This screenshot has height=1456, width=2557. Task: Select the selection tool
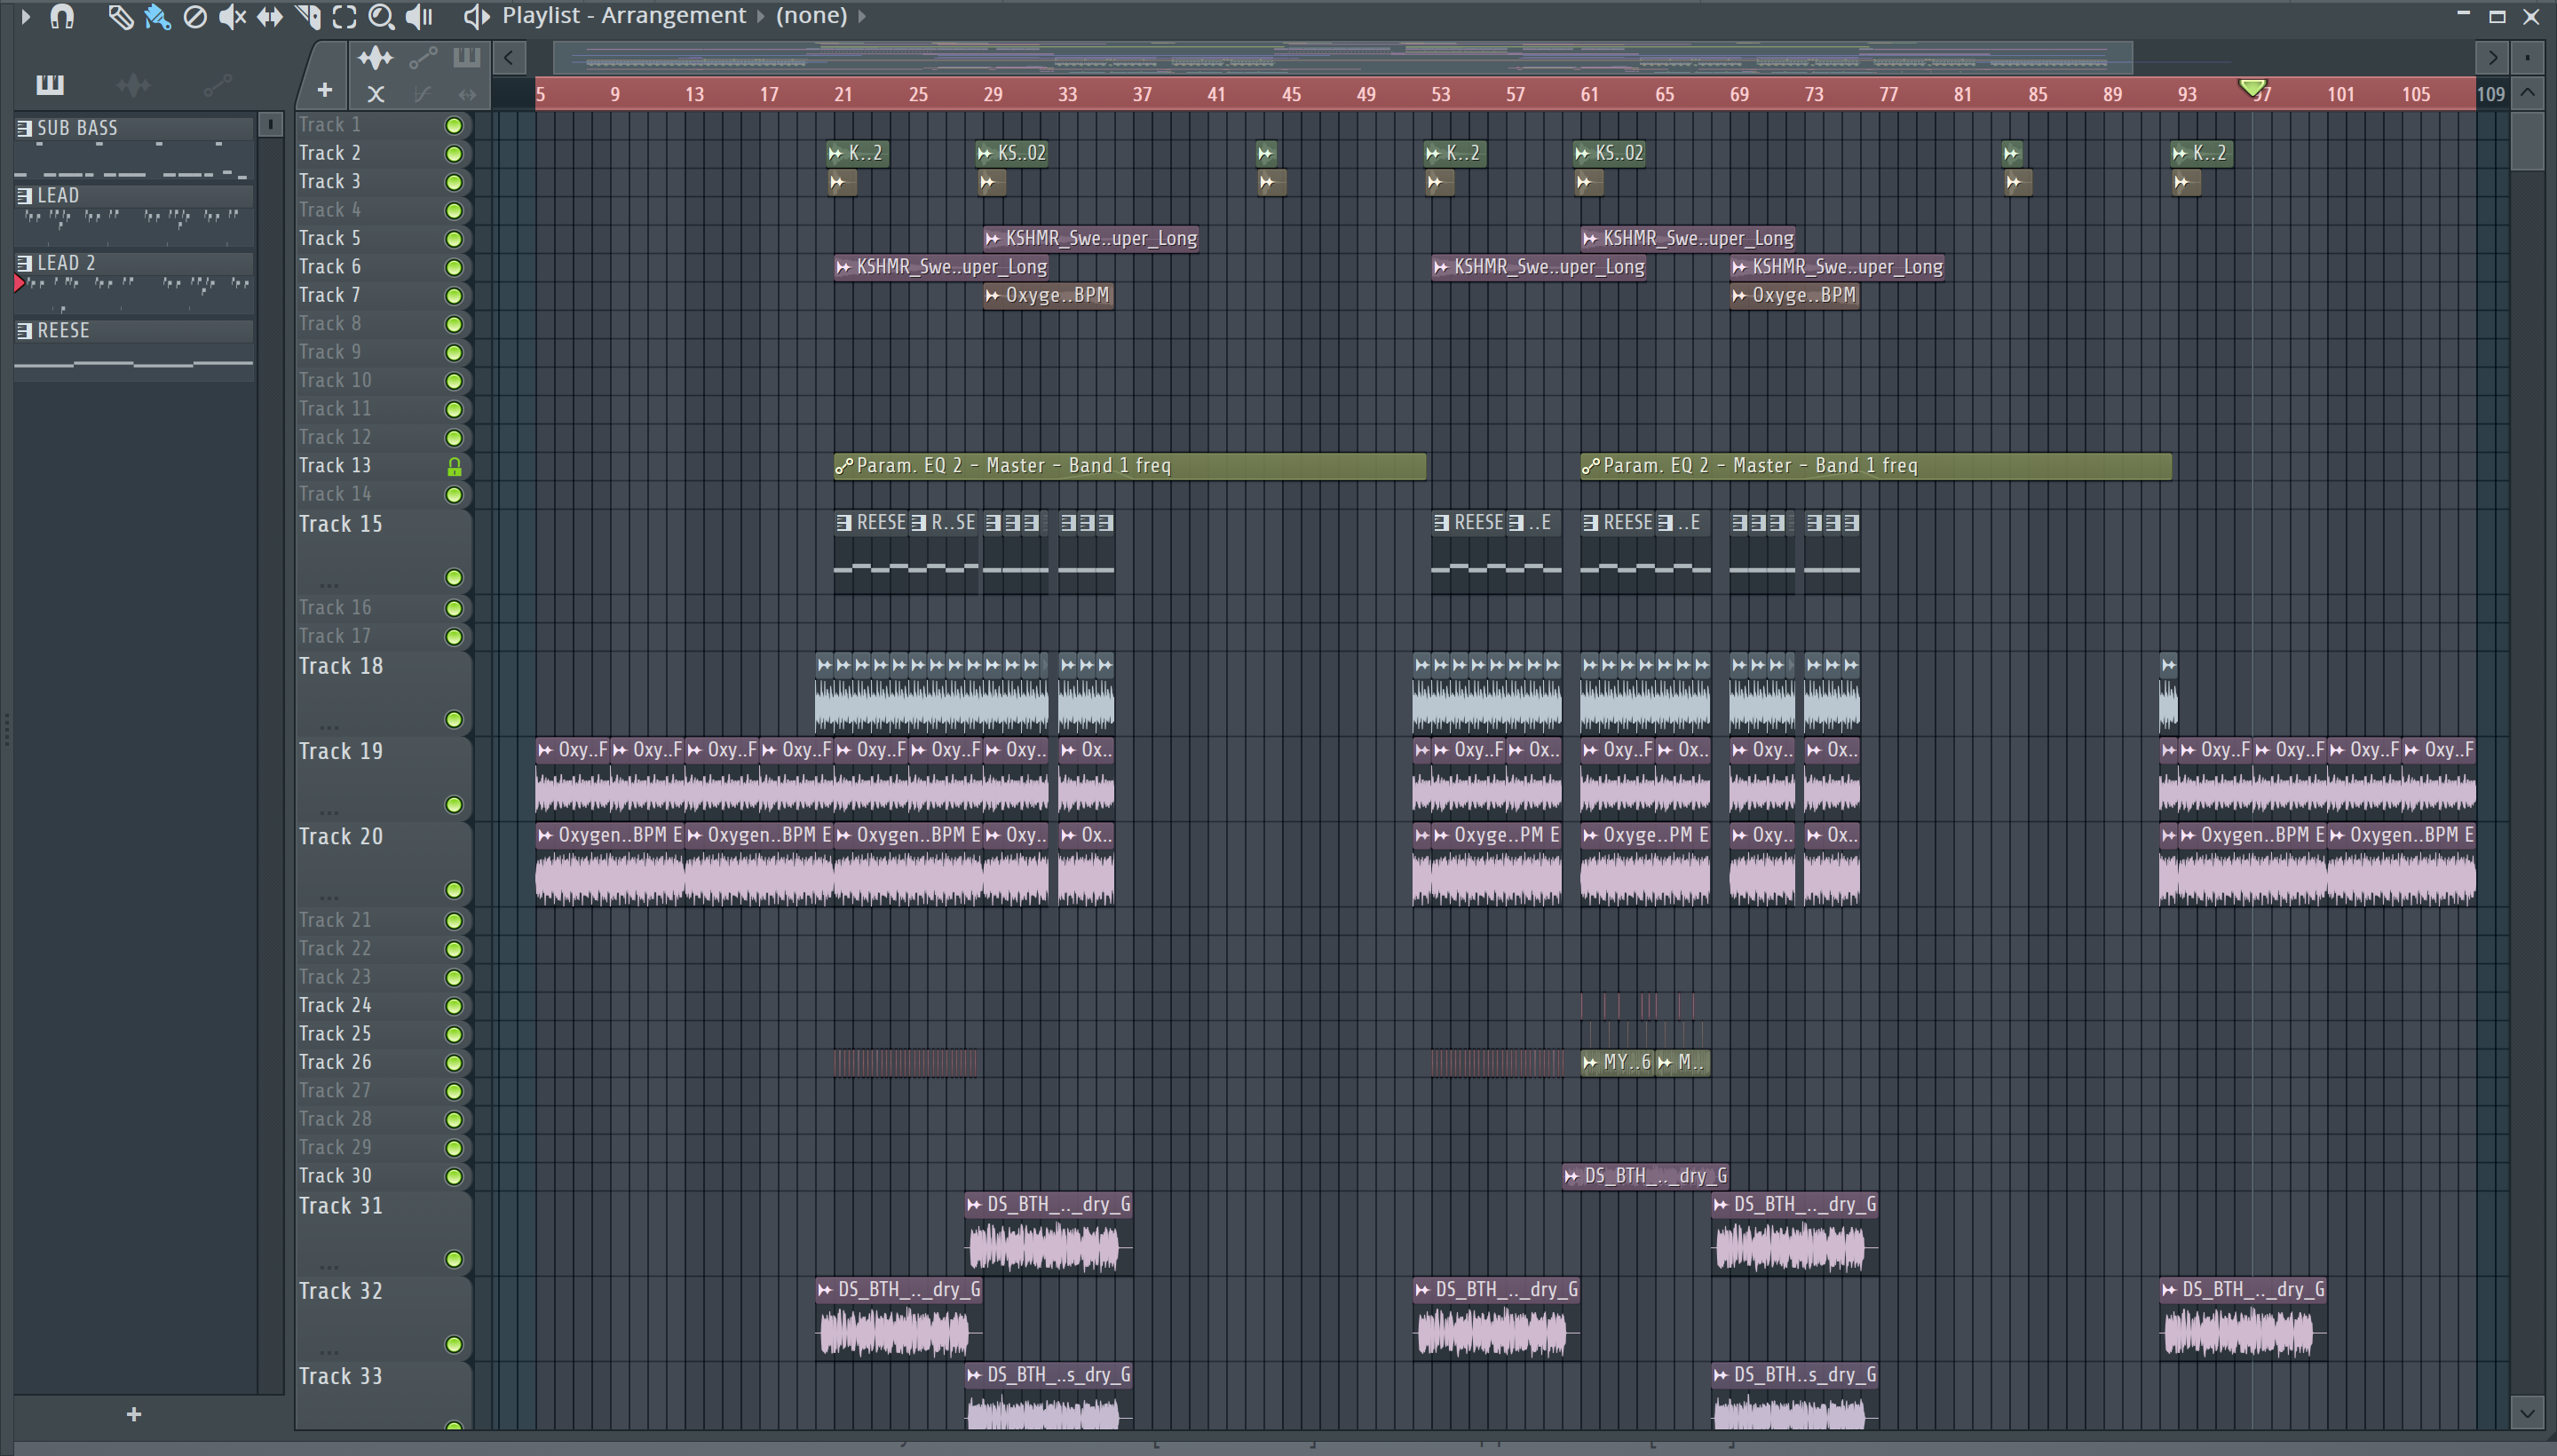[x=344, y=16]
